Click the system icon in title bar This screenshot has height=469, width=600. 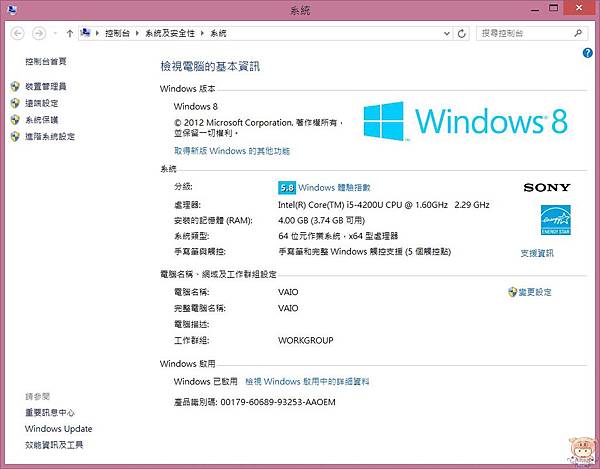click(x=12, y=9)
